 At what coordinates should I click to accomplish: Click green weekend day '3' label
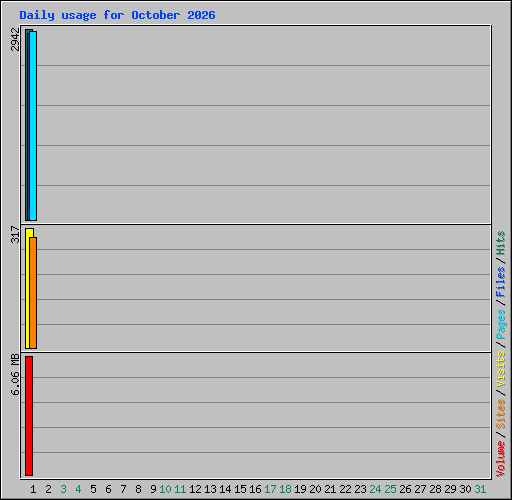63,489
